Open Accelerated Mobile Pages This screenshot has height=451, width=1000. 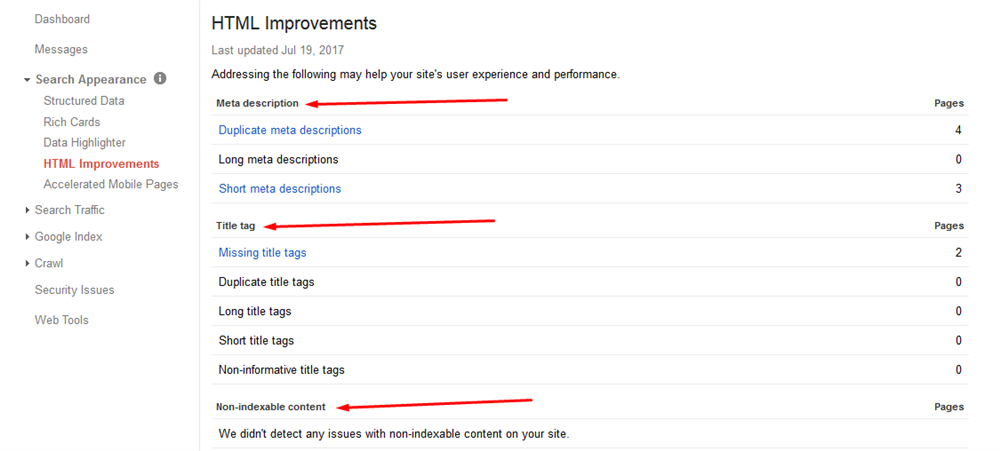111,184
